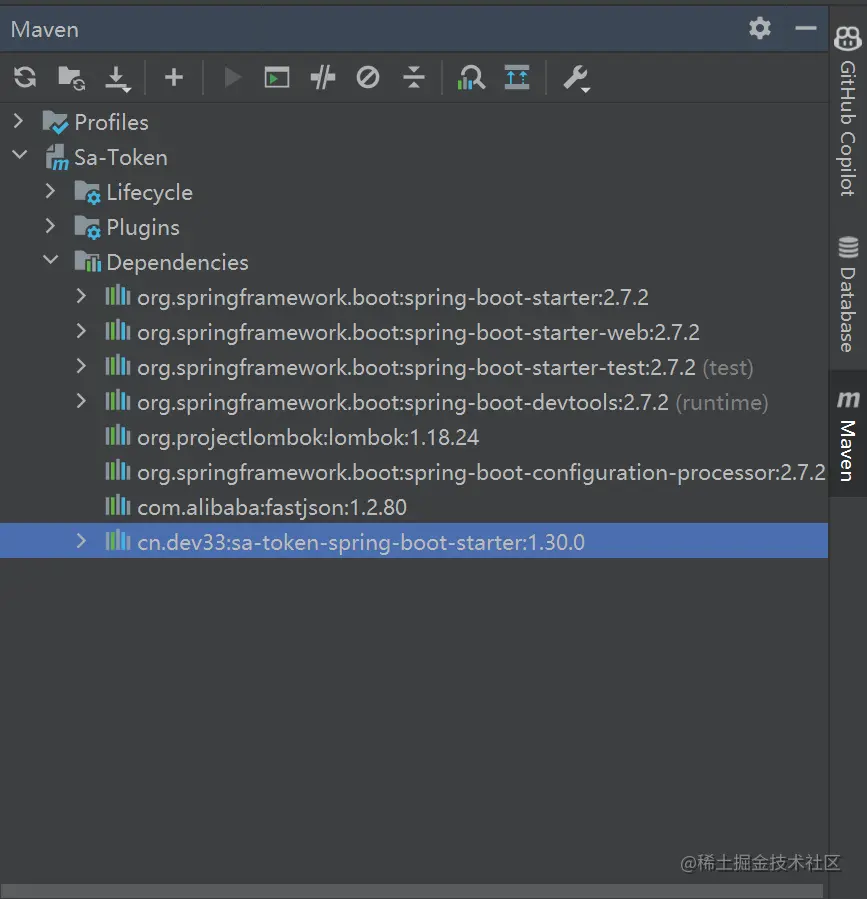Screen dimensions: 867x899
Task: Toggle skip tests mode icon
Action: [x=368, y=77]
